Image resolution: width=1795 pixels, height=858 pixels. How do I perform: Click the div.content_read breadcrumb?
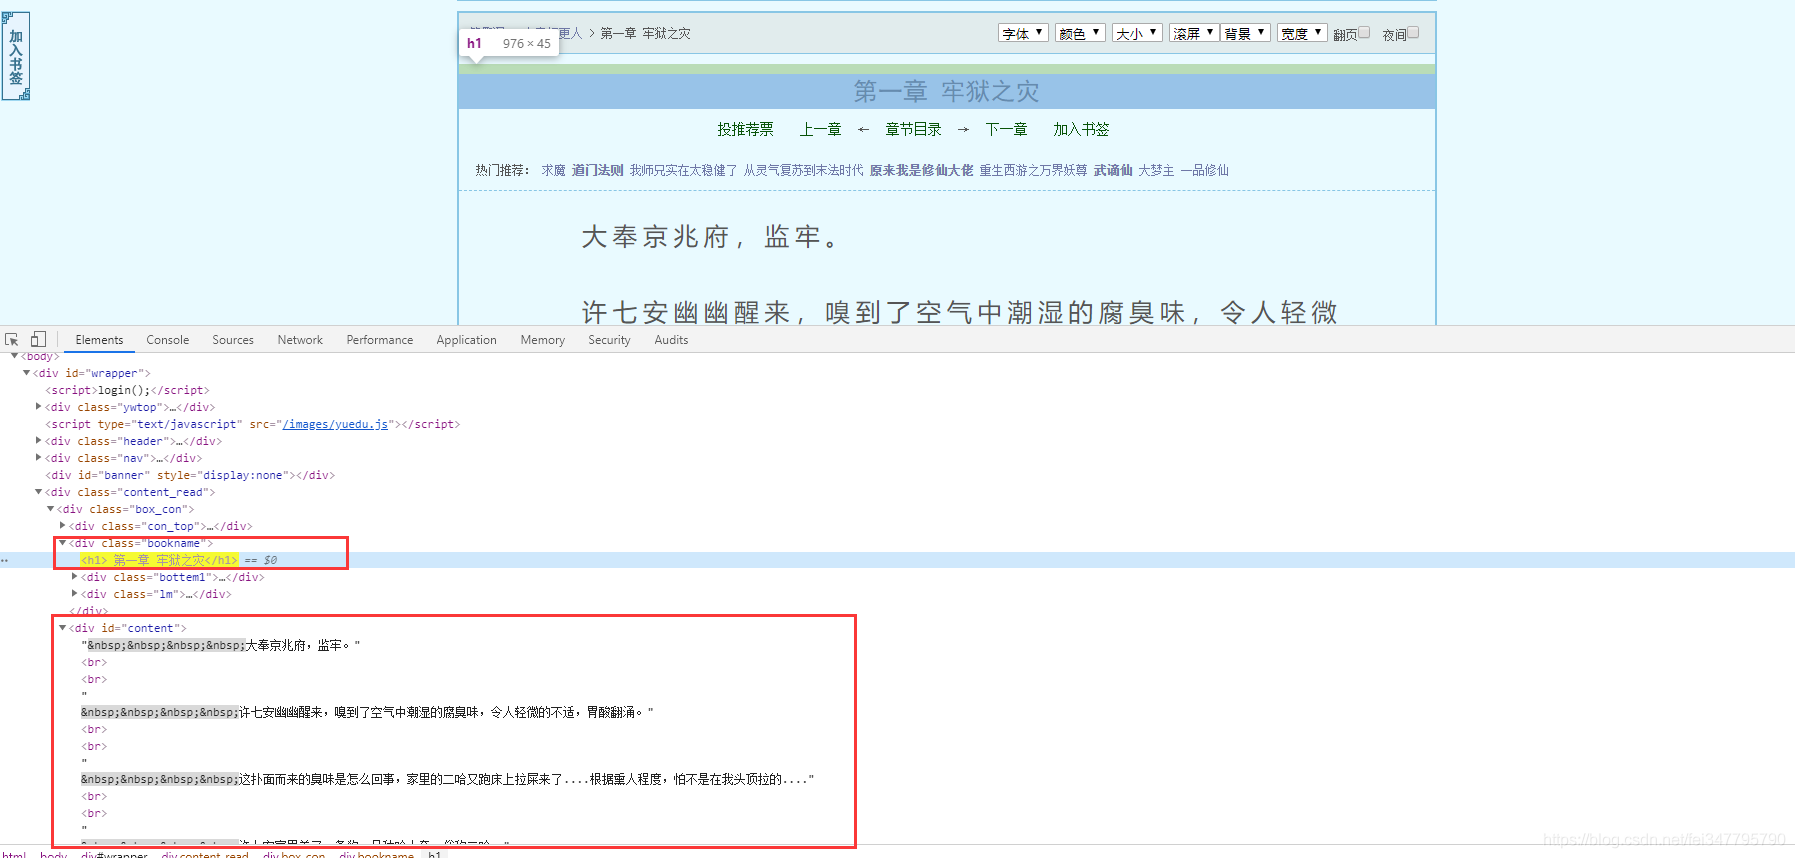(205, 854)
